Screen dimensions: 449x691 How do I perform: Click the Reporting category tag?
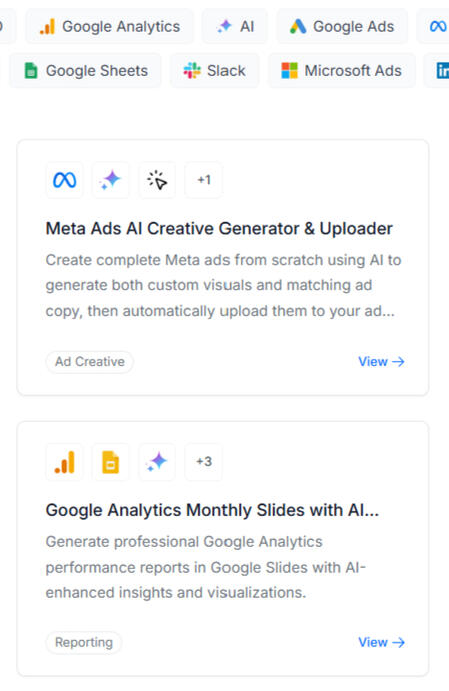pyautogui.click(x=84, y=643)
